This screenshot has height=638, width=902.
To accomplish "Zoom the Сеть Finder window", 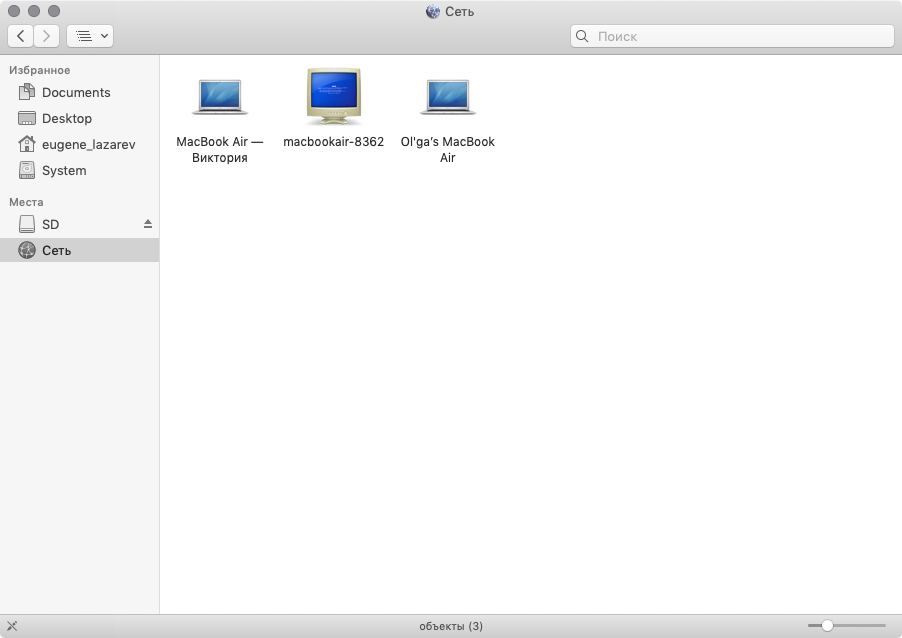I will pos(54,11).
